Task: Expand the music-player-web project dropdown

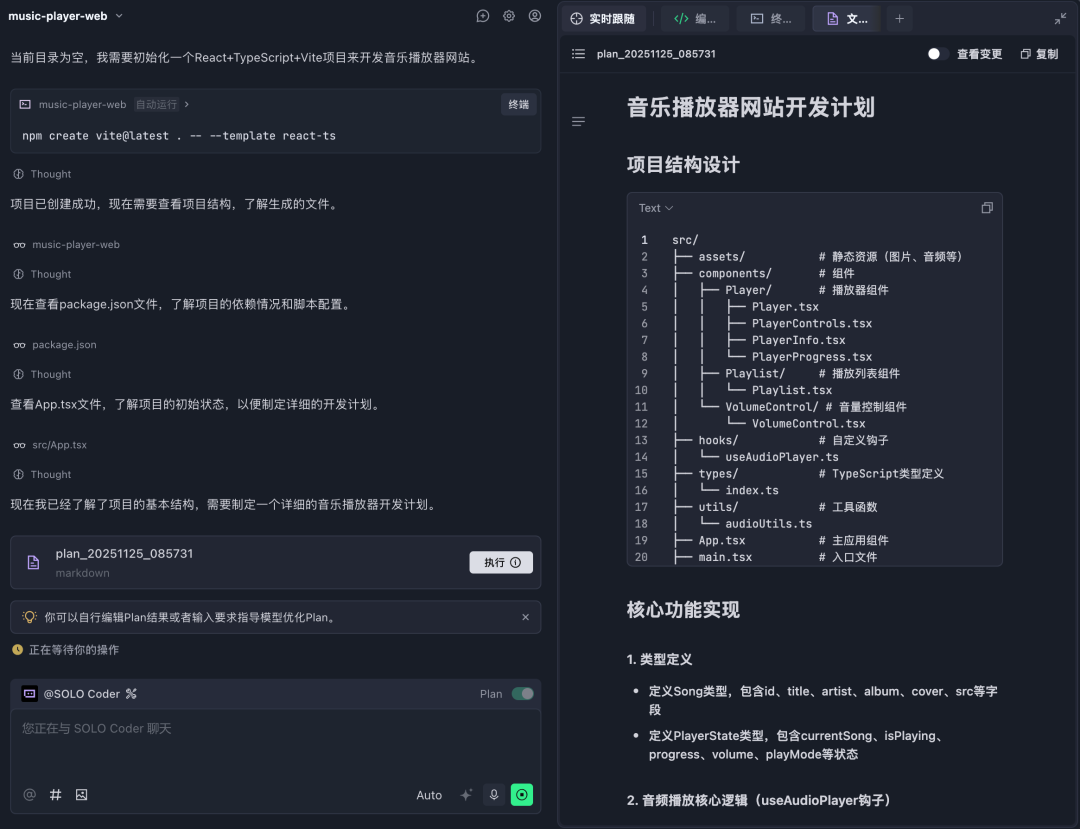Action: tap(66, 15)
